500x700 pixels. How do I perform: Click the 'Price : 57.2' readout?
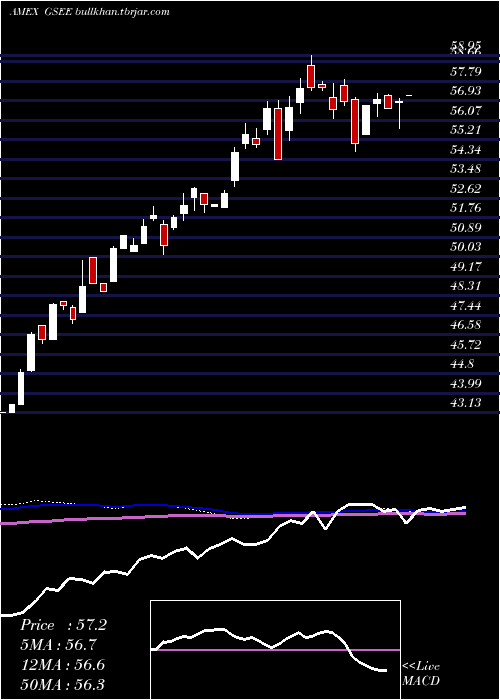pos(63,625)
